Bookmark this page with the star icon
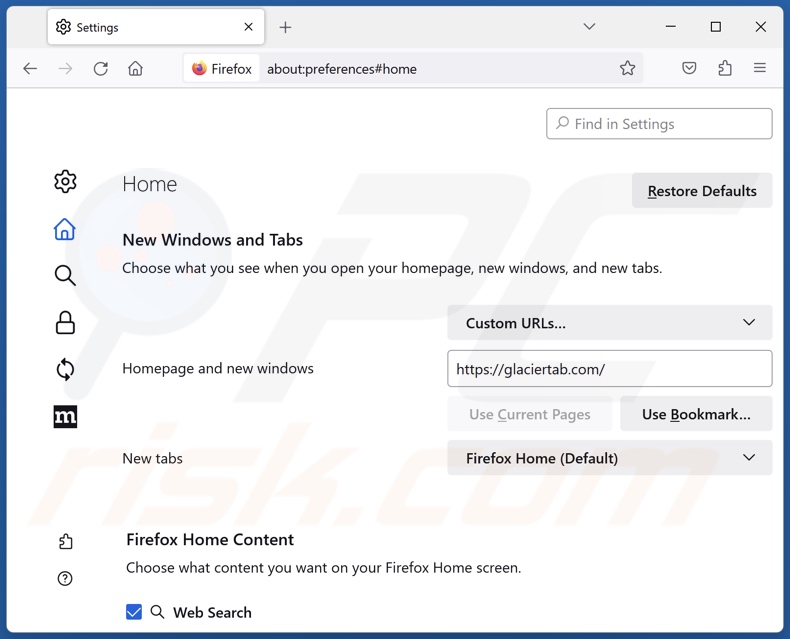 pos(627,68)
